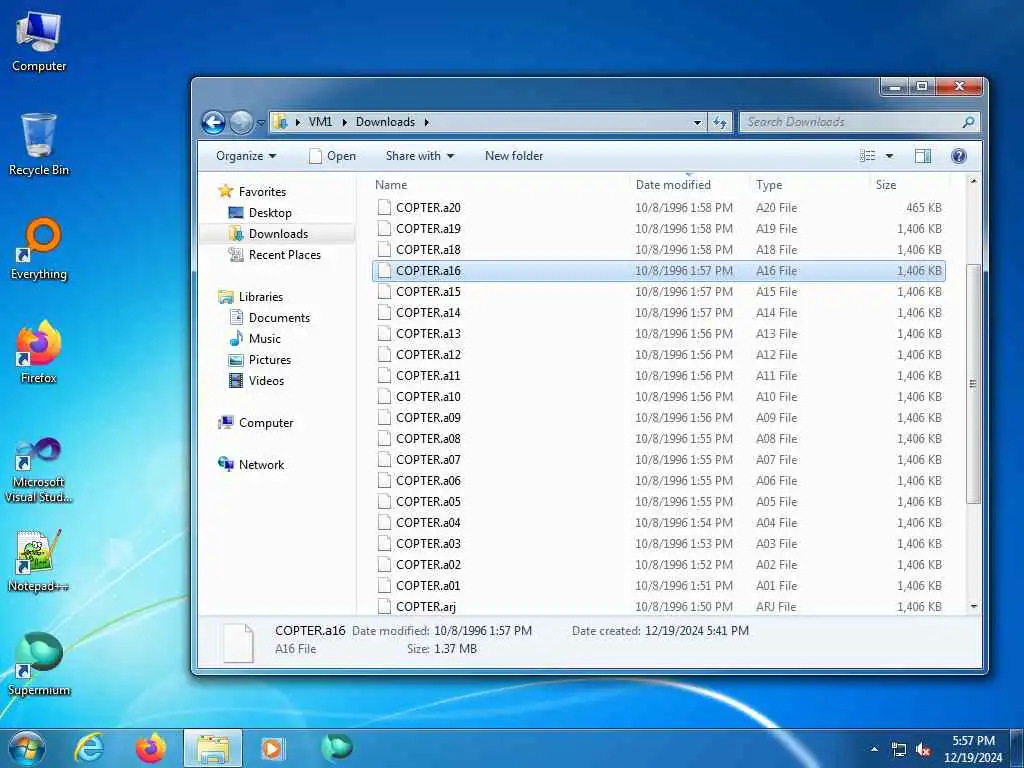Open the Notepad++ desktop shortcut
Screen dimensions: 1024x768
[39, 560]
